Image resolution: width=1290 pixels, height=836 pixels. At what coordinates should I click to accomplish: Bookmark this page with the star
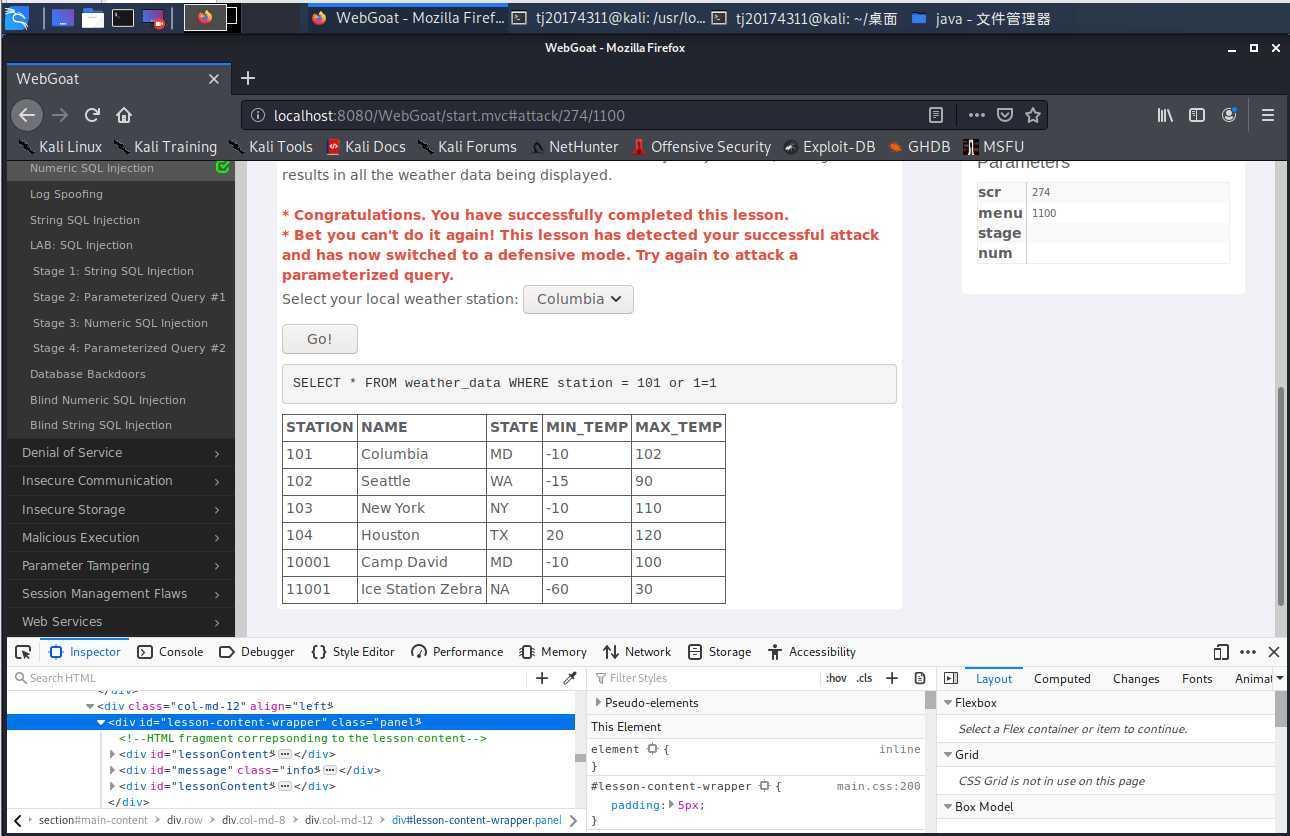(x=1033, y=115)
